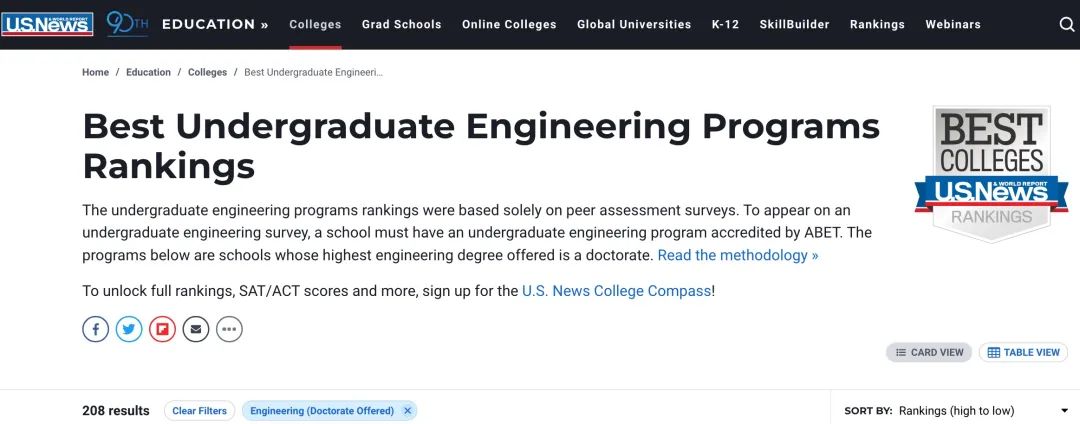Switch to Table View

1023,352
